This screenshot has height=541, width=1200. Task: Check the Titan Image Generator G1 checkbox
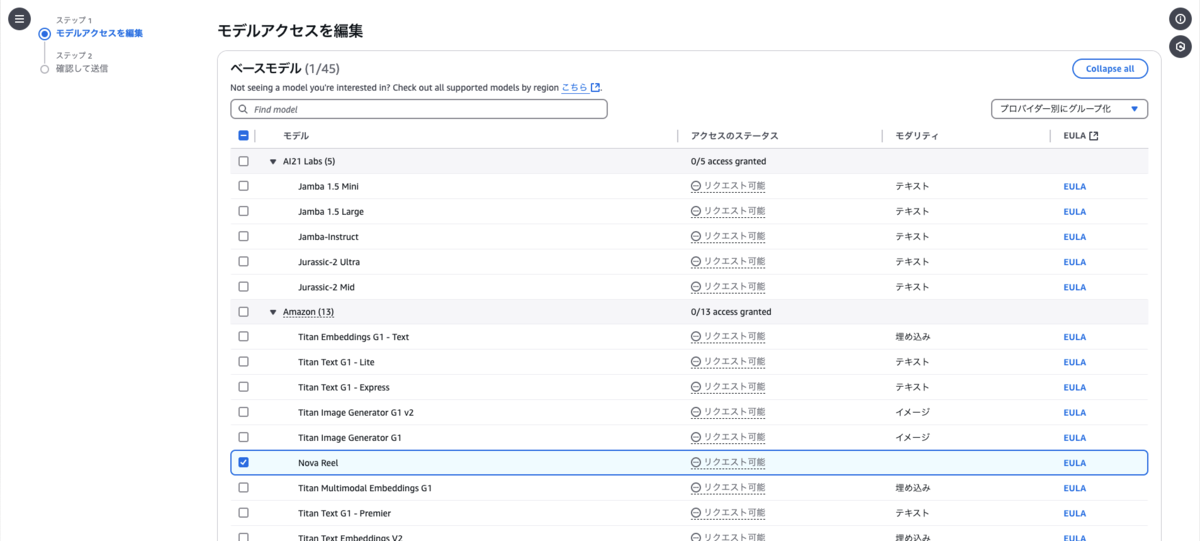tap(243, 438)
